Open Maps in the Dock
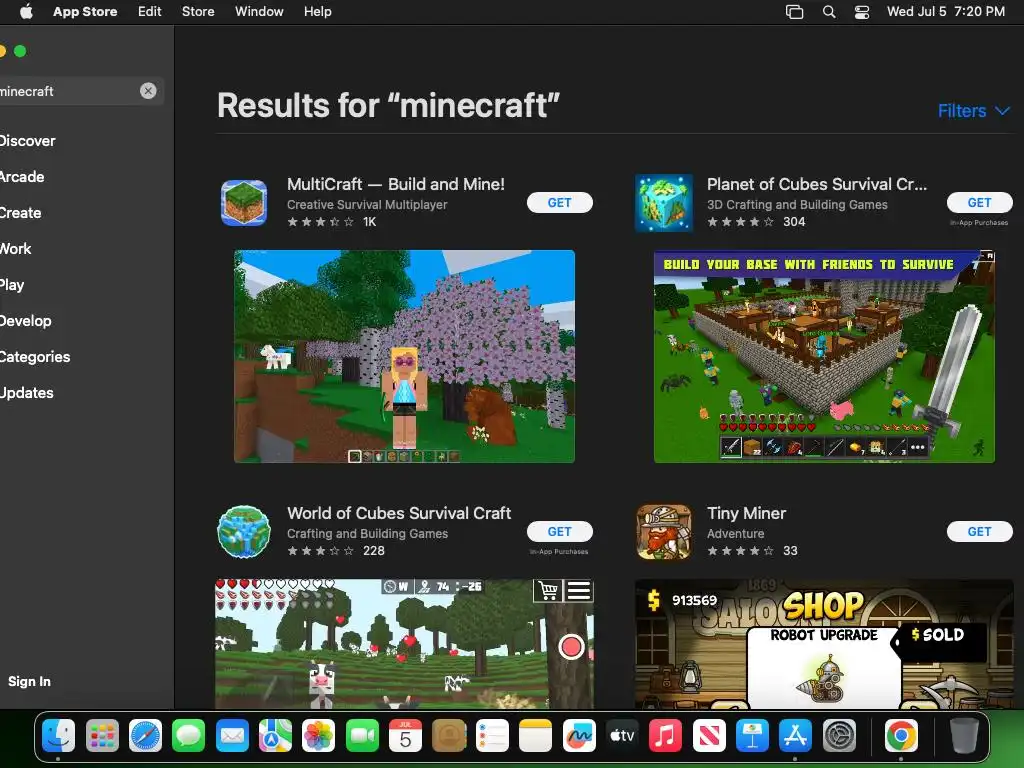 (x=275, y=737)
